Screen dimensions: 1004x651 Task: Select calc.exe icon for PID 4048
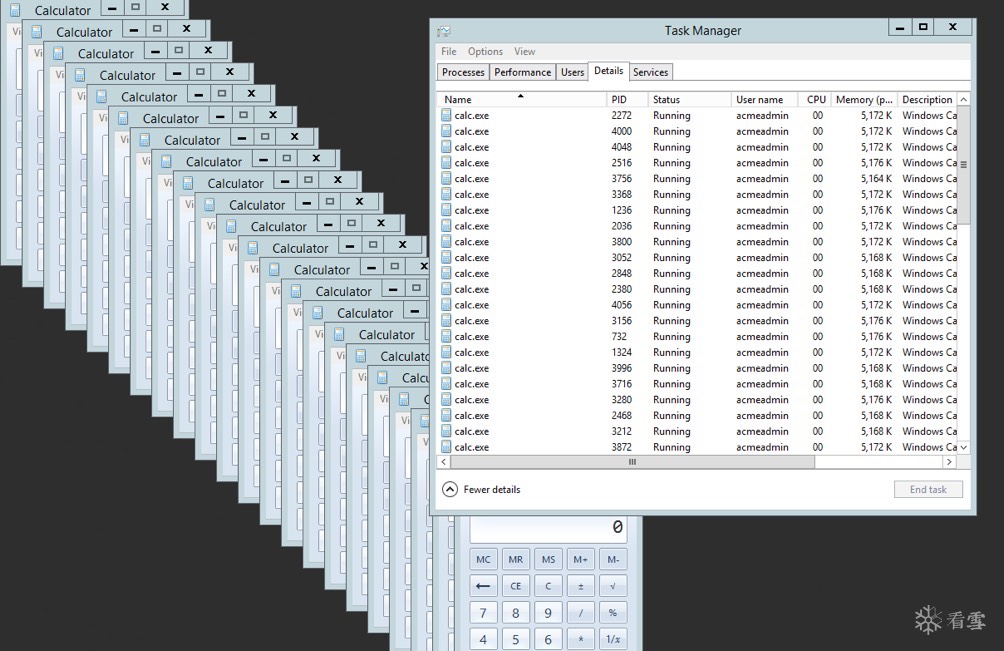[x=446, y=147]
